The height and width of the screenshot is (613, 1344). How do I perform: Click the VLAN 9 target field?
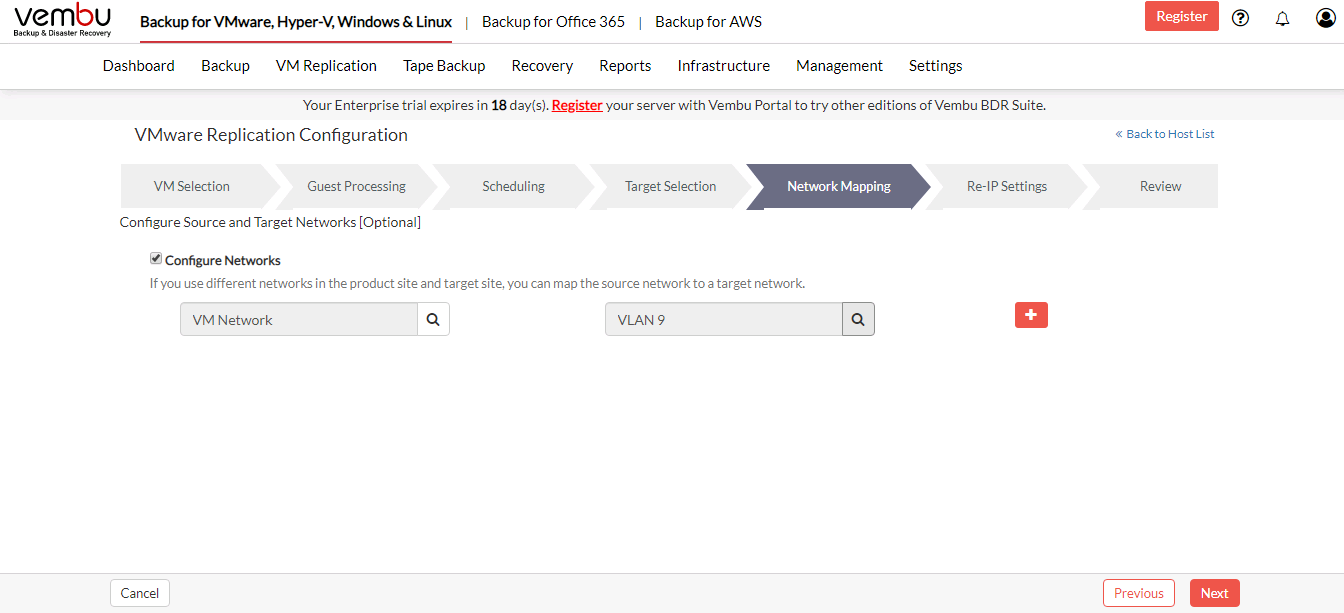724,320
